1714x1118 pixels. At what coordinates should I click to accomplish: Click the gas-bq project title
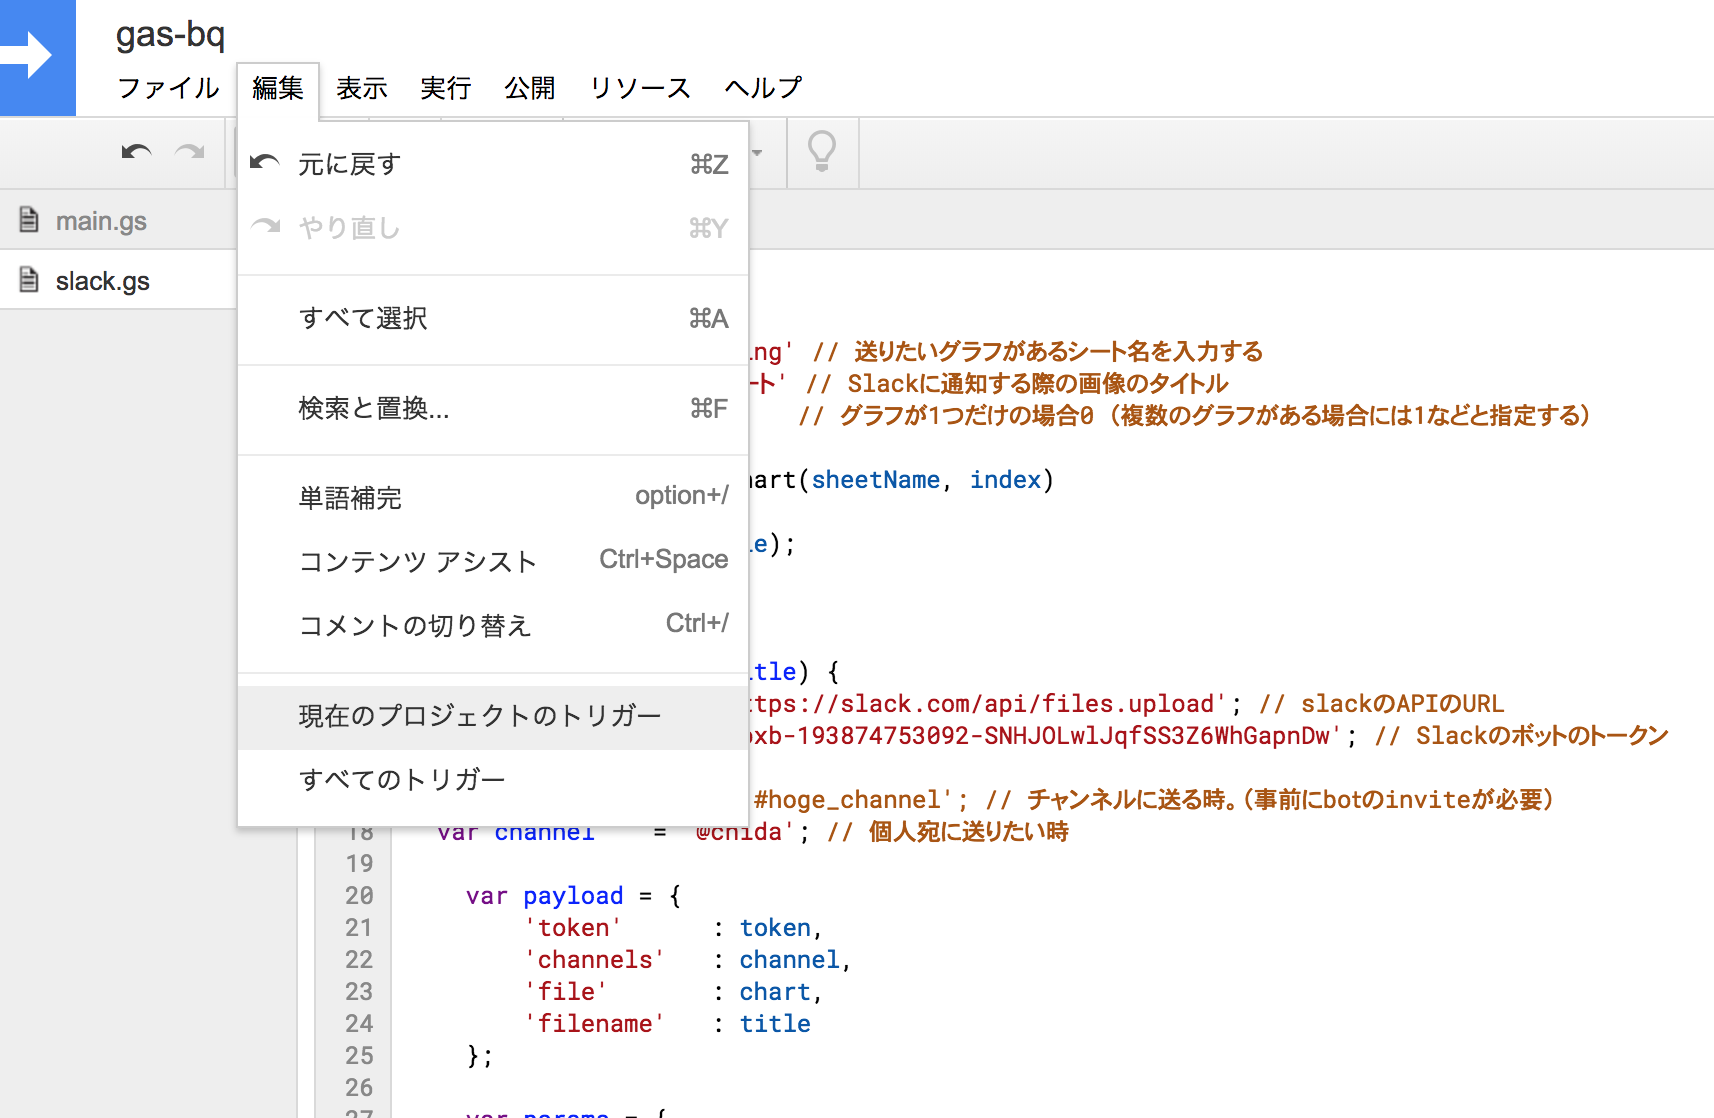(170, 35)
